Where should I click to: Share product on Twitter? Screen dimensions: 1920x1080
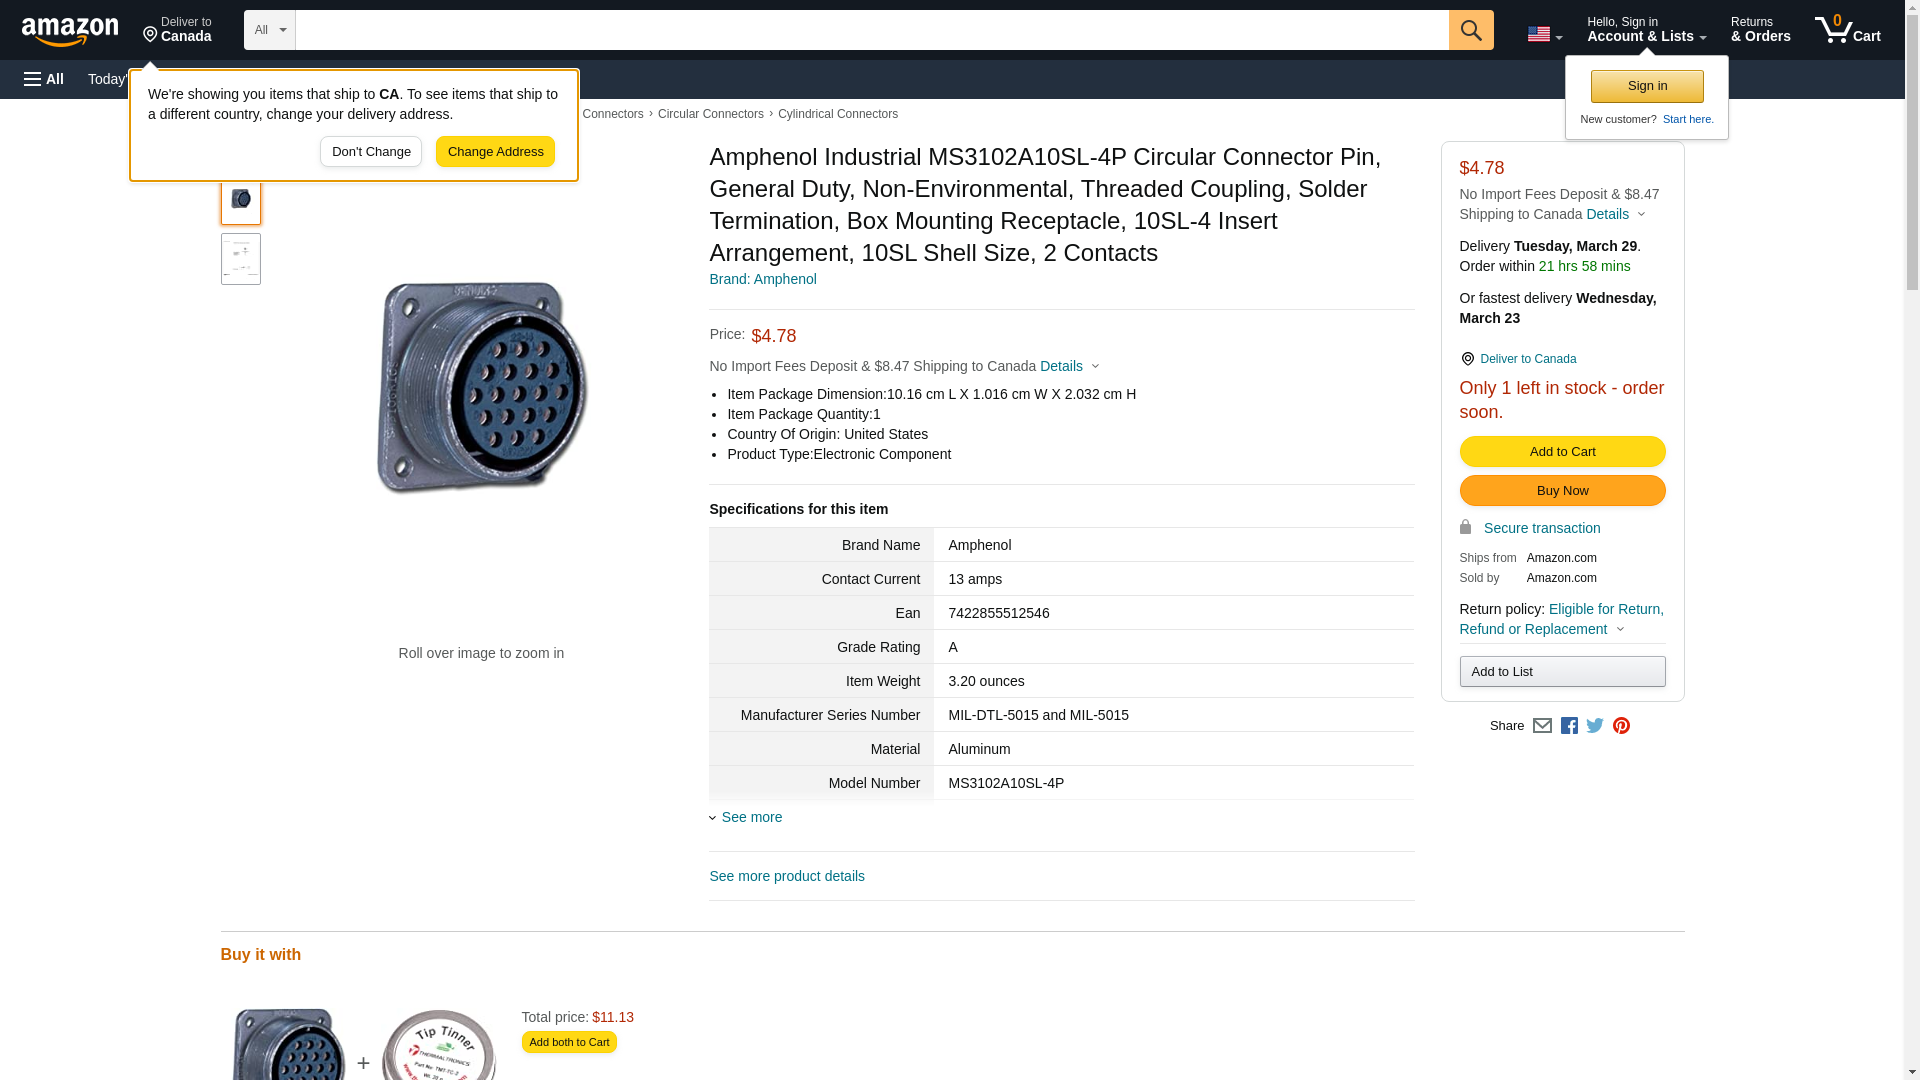[x=1595, y=726]
